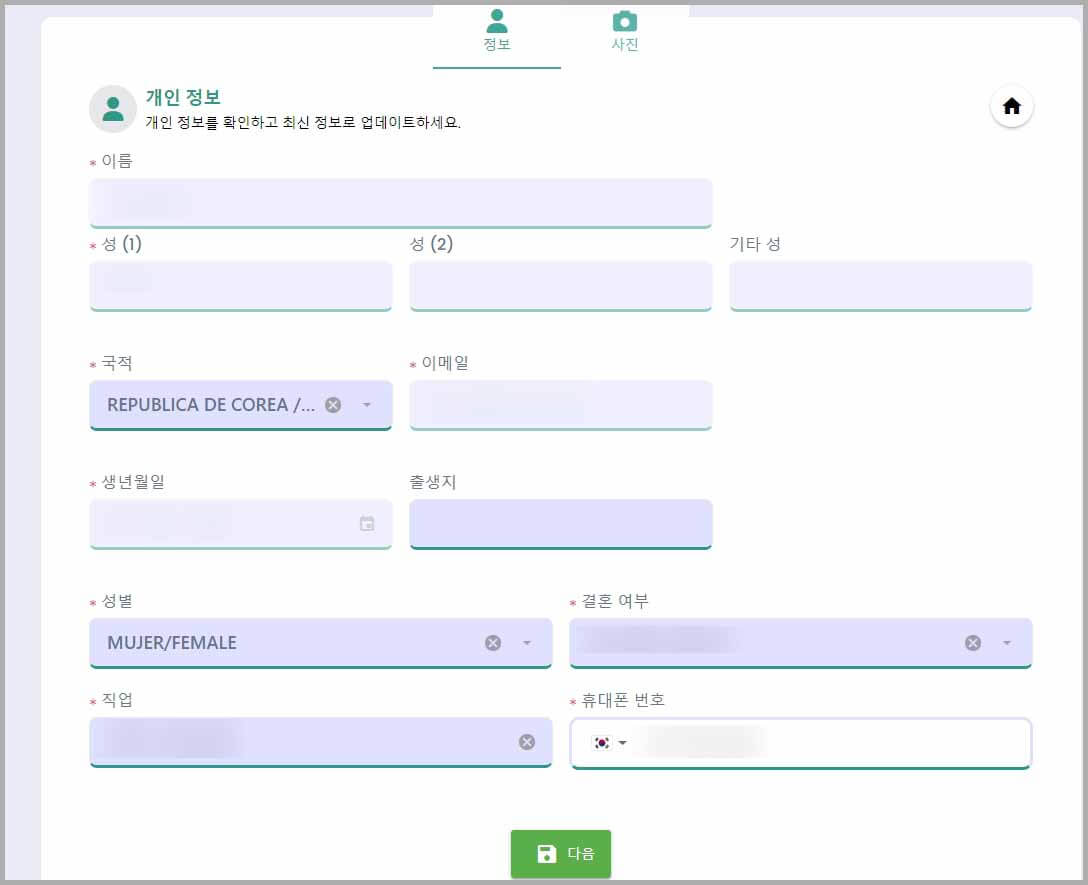
Task: Open the calendar picker in the 생년월일 field
Action: coord(369,523)
